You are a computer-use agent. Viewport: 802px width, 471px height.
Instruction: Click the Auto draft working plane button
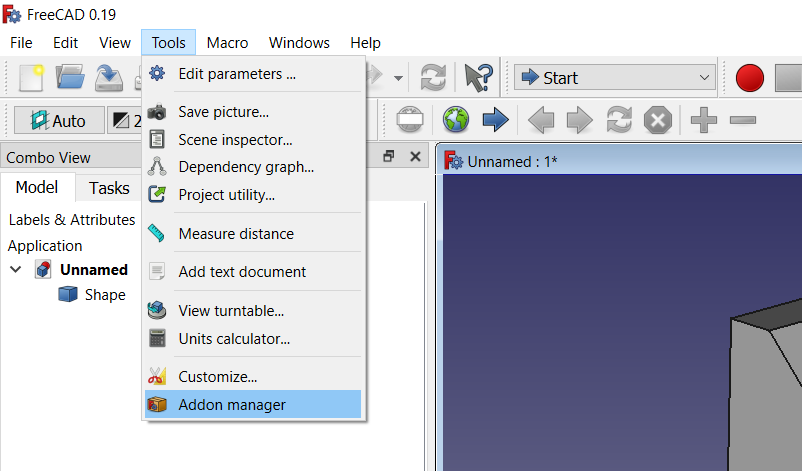click(x=59, y=121)
